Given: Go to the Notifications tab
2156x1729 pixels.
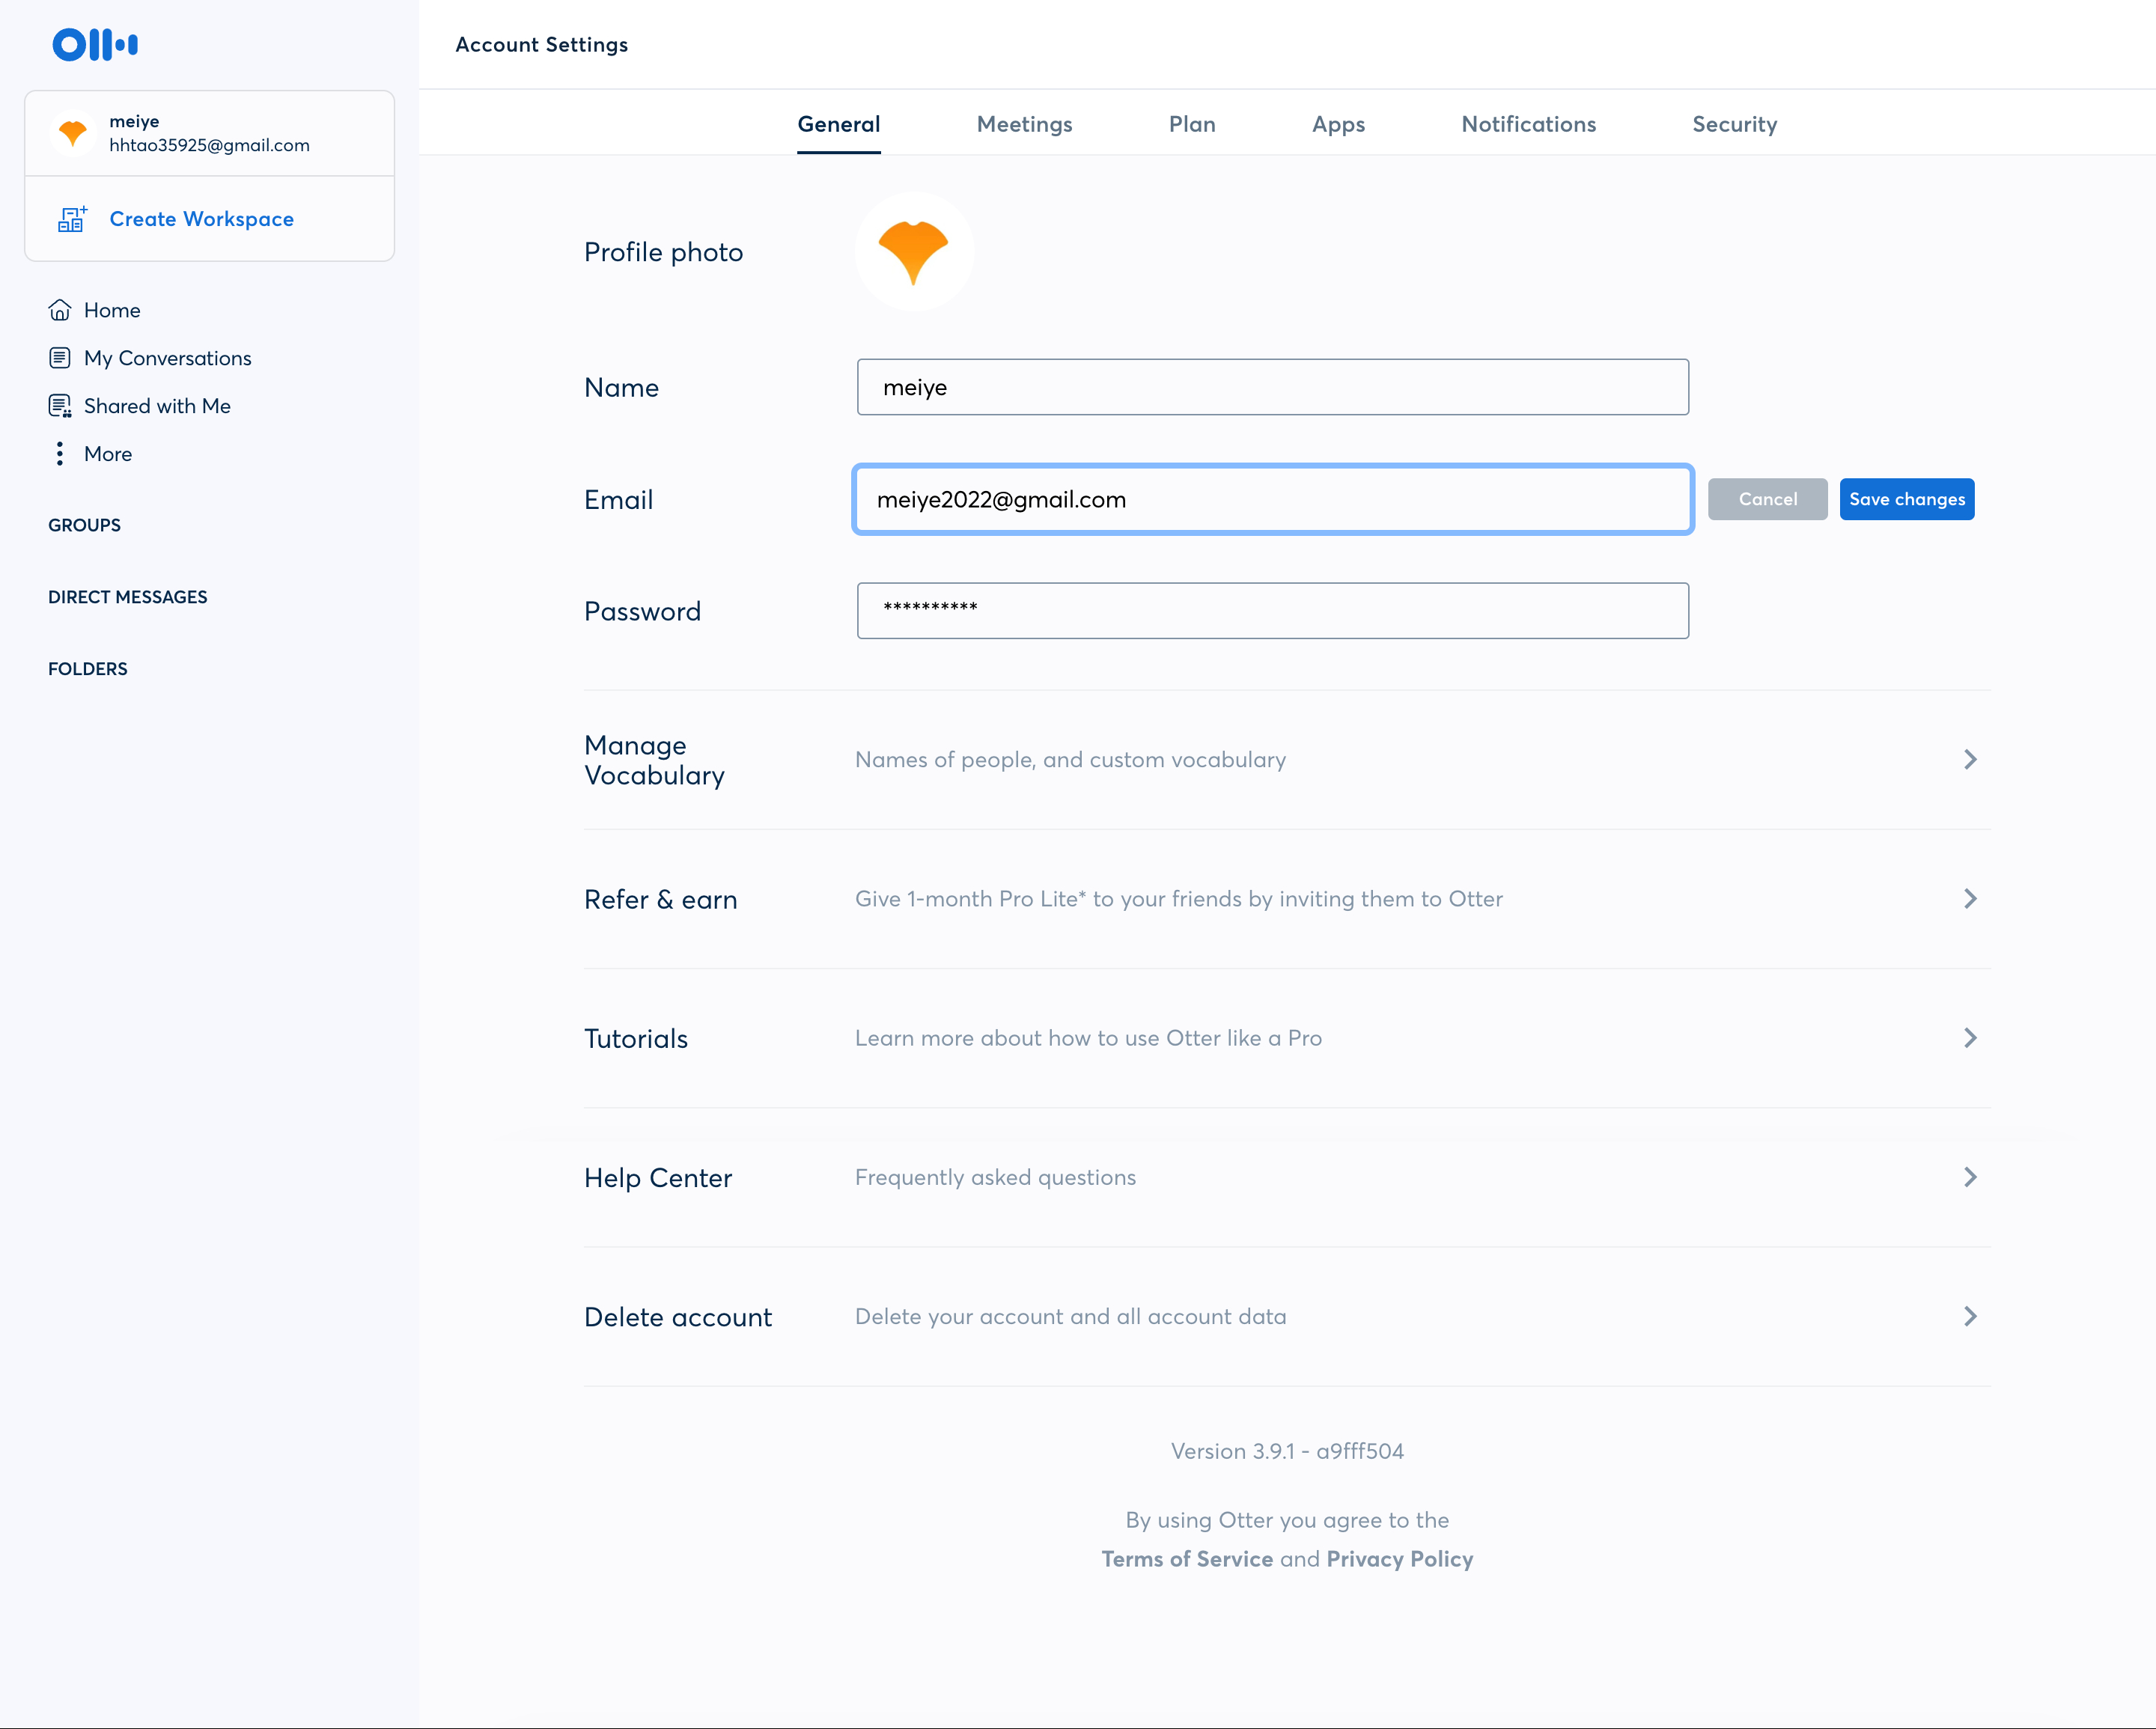Looking at the screenshot, I should pyautogui.click(x=1528, y=124).
